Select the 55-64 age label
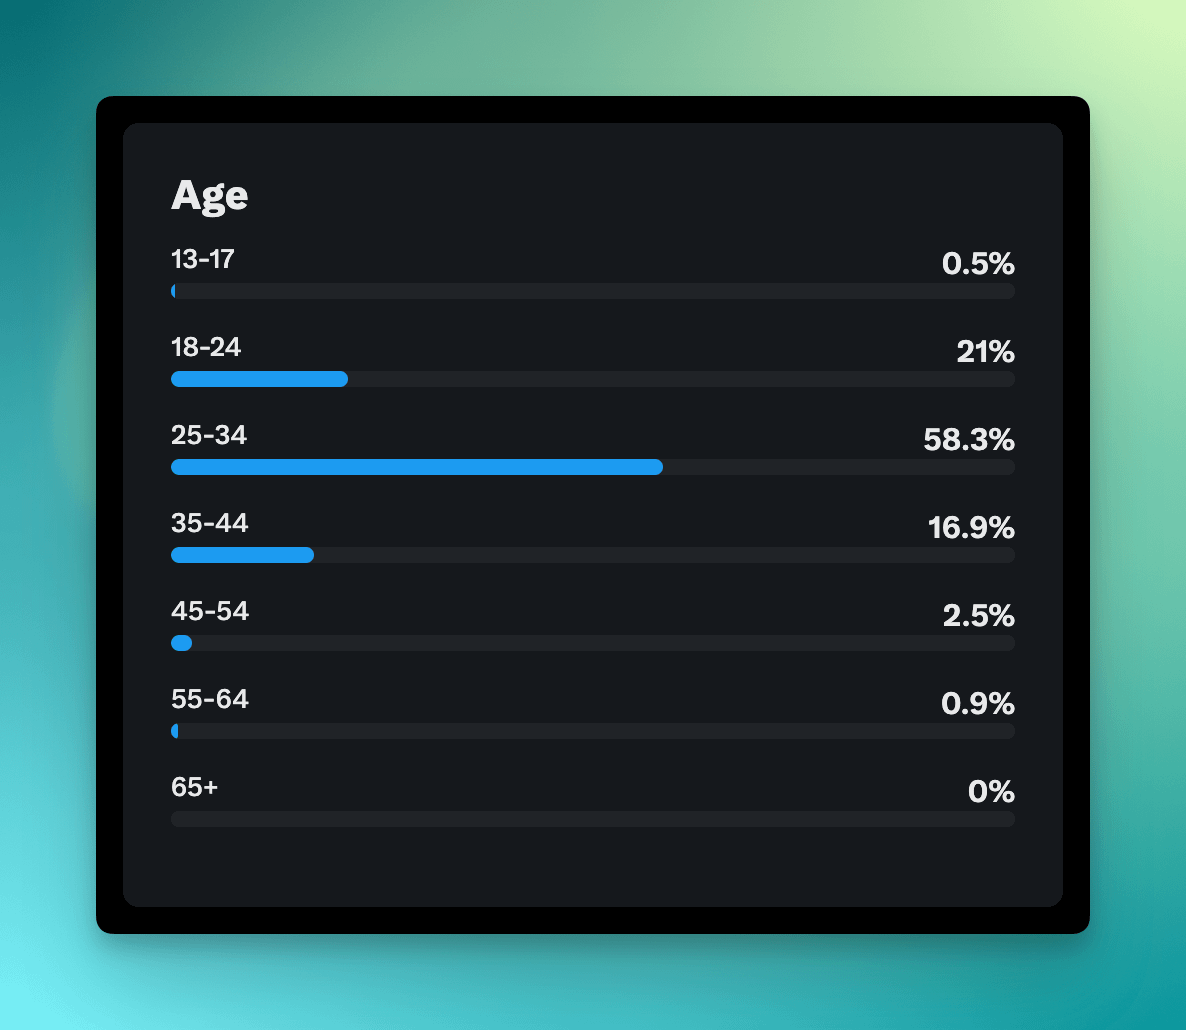The image size is (1186, 1030). (x=210, y=699)
